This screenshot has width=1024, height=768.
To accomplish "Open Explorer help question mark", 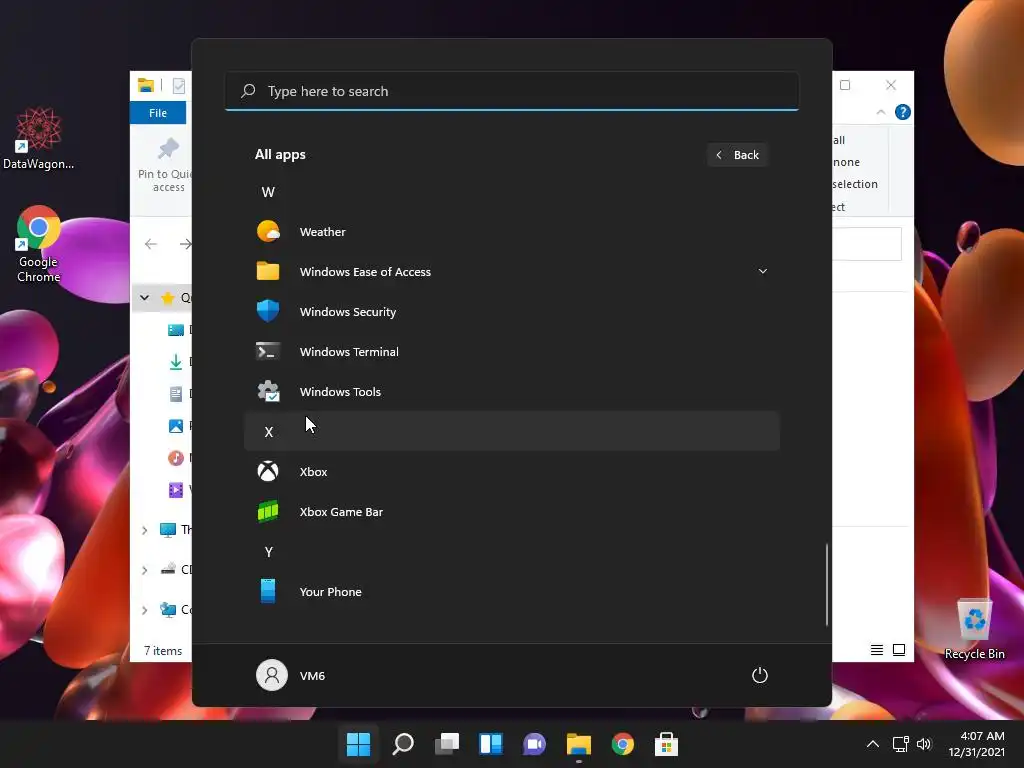I will 903,112.
